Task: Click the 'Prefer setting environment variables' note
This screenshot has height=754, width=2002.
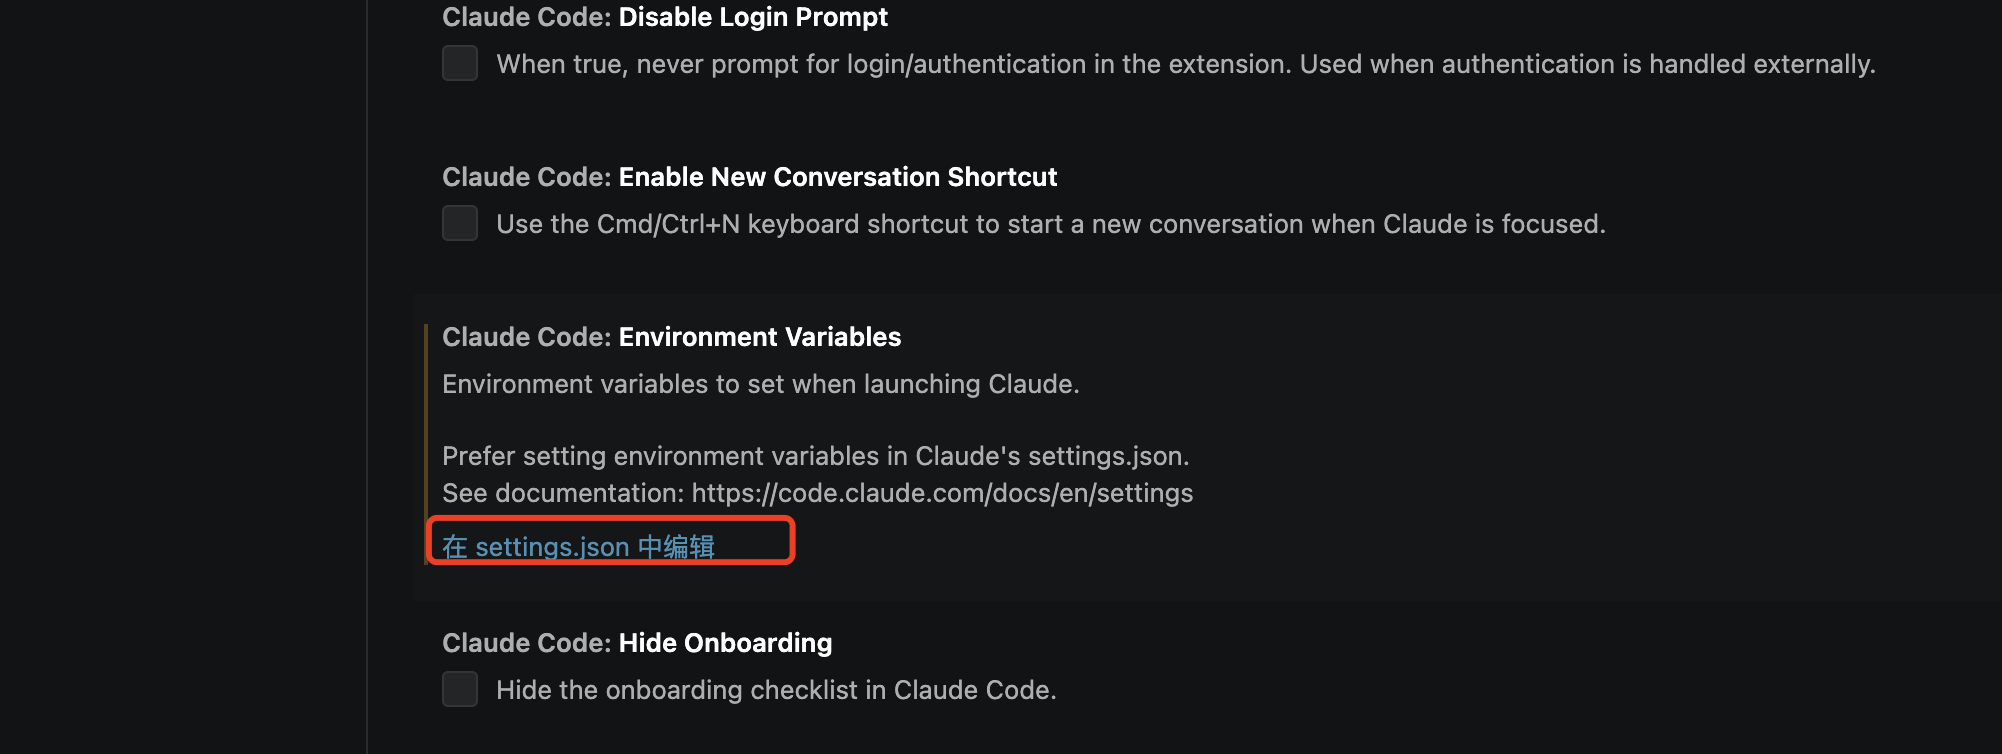Action: [x=815, y=456]
